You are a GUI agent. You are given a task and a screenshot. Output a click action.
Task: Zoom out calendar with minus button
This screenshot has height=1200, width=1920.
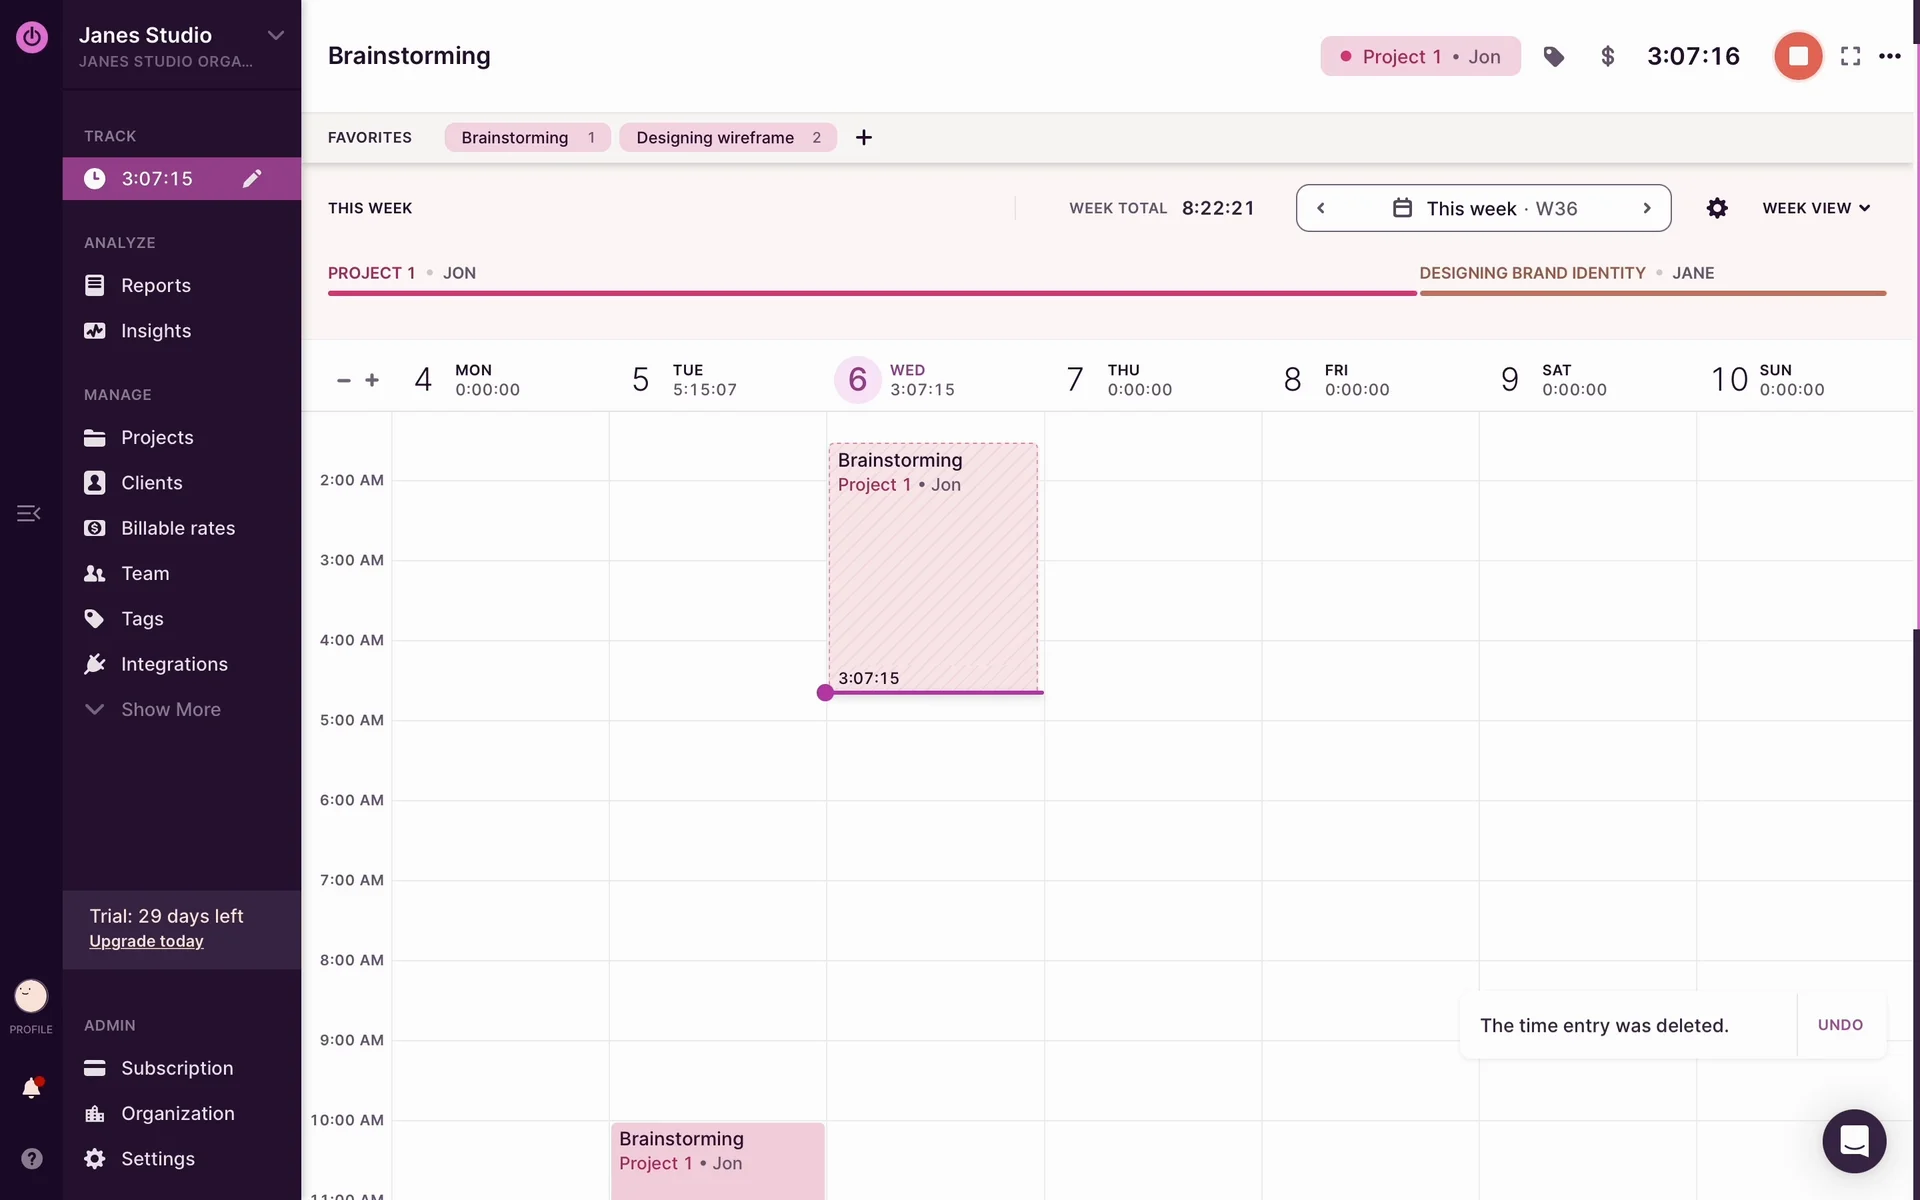[x=344, y=380]
